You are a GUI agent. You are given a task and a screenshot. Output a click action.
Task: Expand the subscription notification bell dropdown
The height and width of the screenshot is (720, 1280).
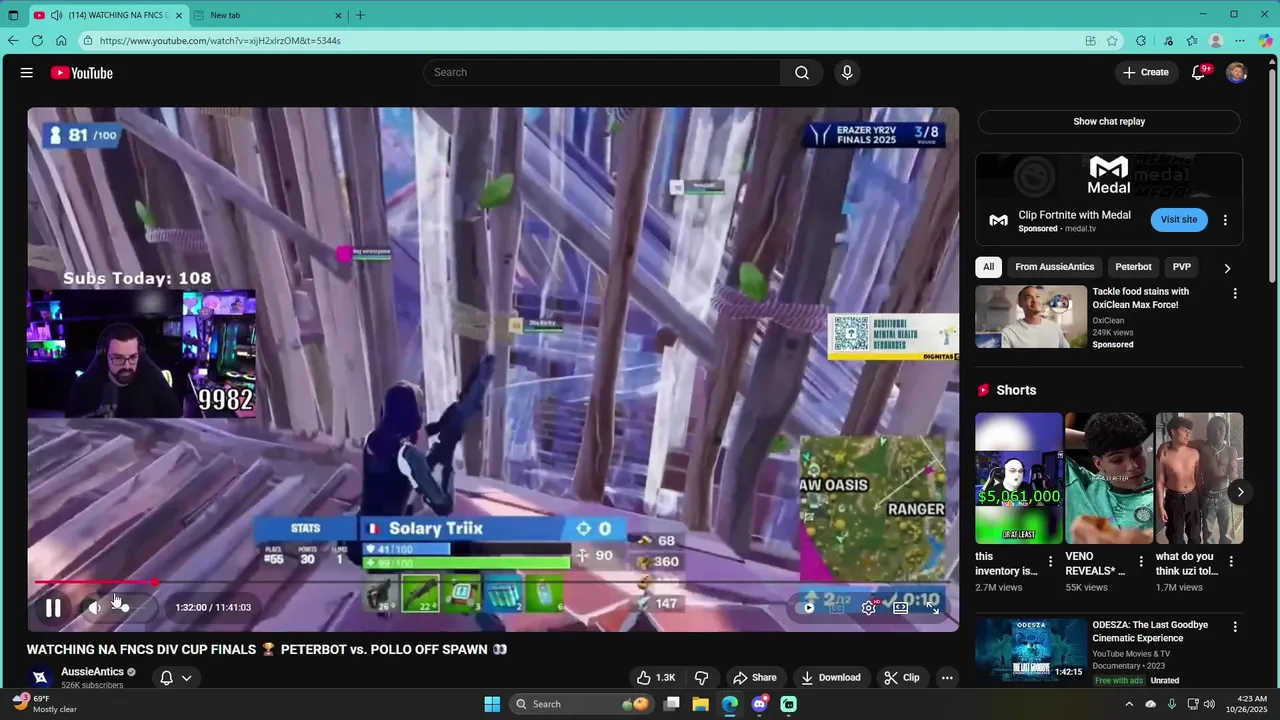coord(176,678)
